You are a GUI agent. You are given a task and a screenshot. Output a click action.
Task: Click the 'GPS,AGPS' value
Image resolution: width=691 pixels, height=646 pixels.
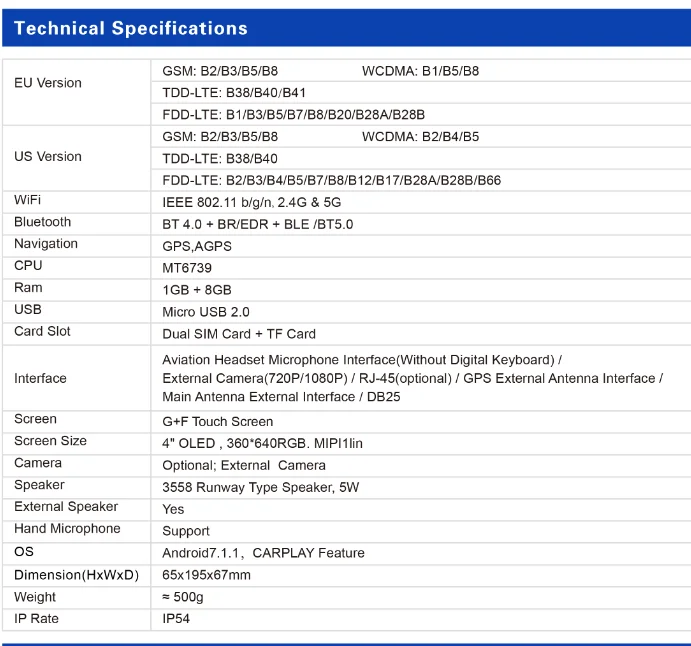(197, 246)
